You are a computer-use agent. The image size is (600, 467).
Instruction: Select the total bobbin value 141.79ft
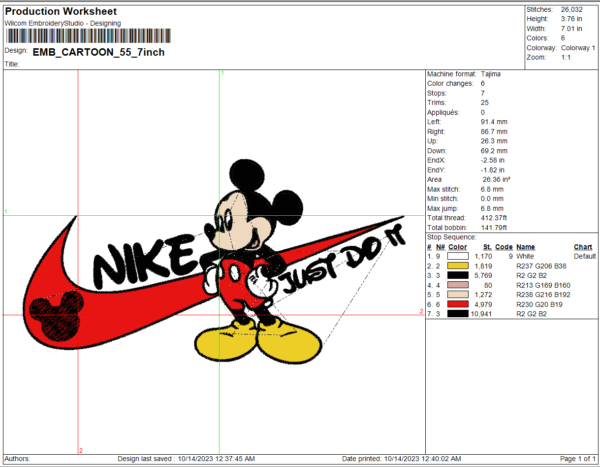pyautogui.click(x=494, y=227)
